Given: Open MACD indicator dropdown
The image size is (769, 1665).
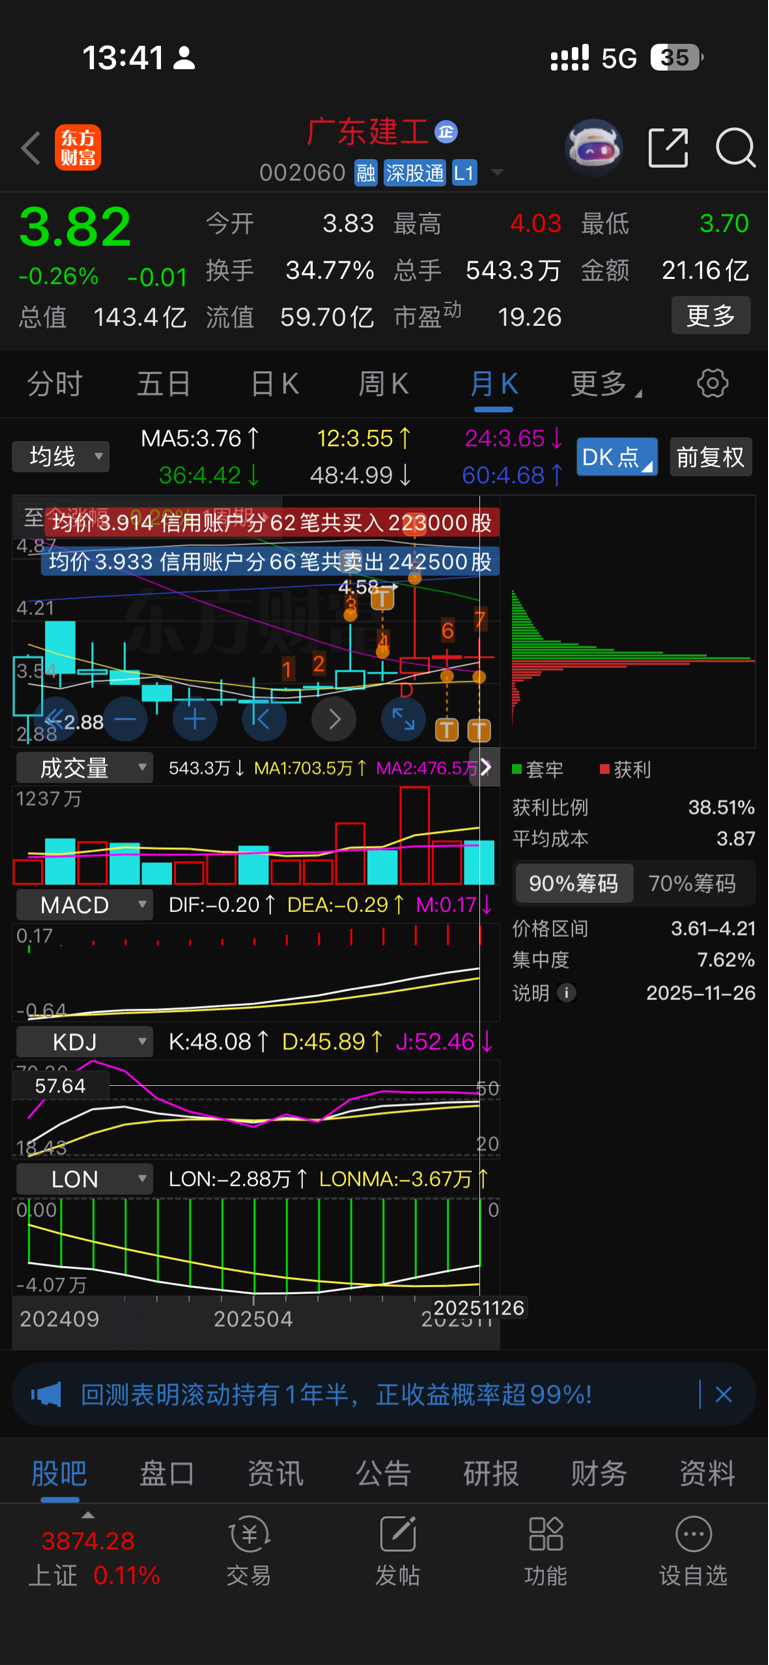Looking at the screenshot, I should [84, 905].
